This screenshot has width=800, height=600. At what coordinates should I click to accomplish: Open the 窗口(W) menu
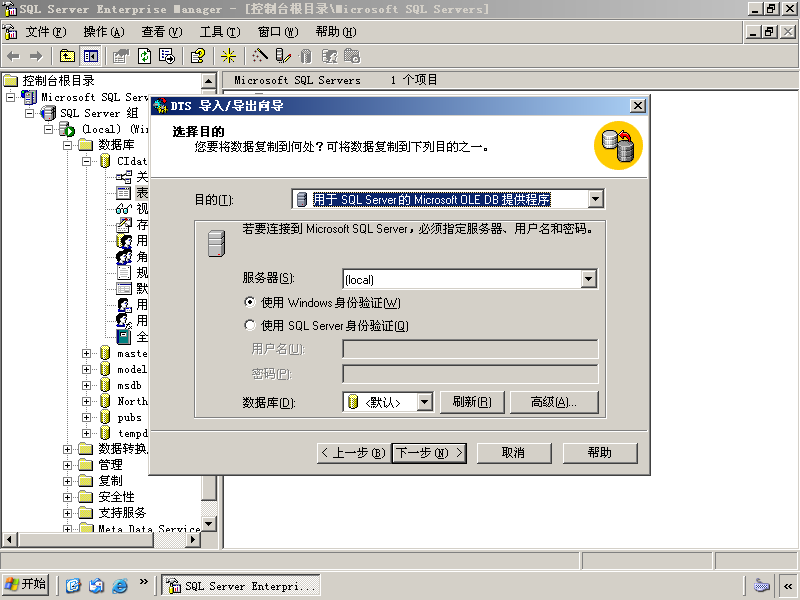click(x=278, y=32)
